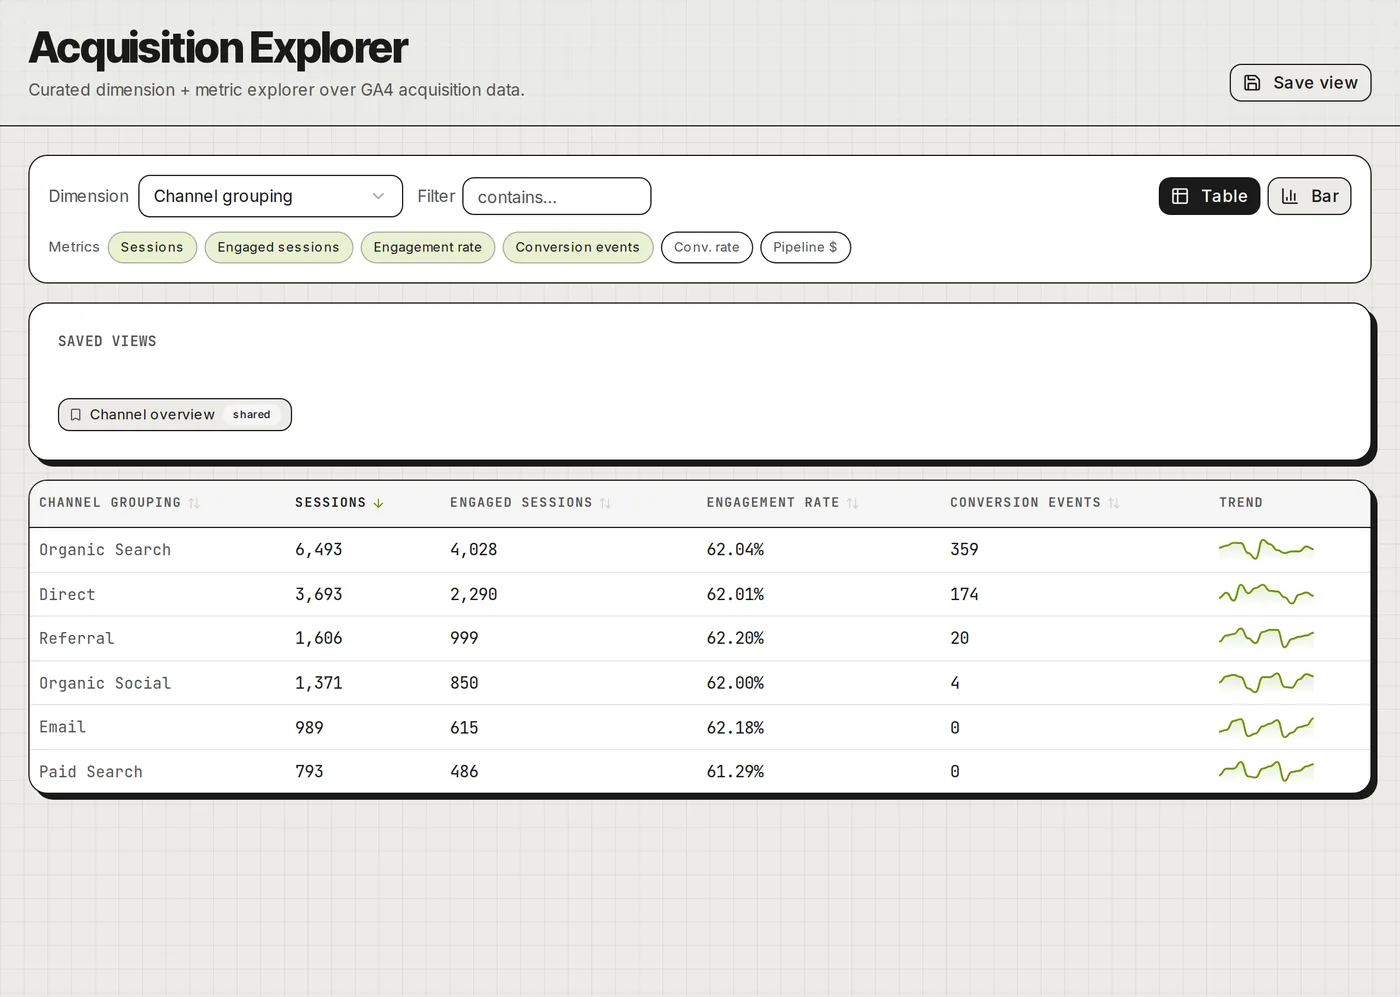This screenshot has height=997, width=1400.
Task: Open the Channel grouping dimension dropdown
Action: (x=270, y=196)
